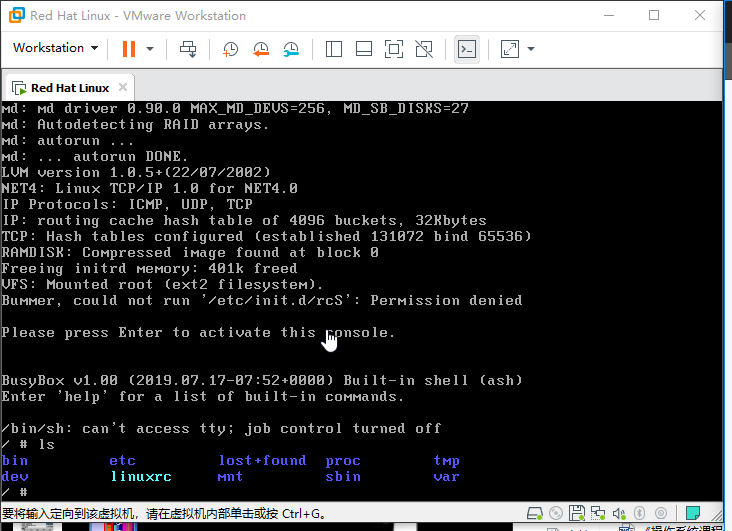732x531 pixels.
Task: Click the sound card status icon
Action: coord(619,514)
